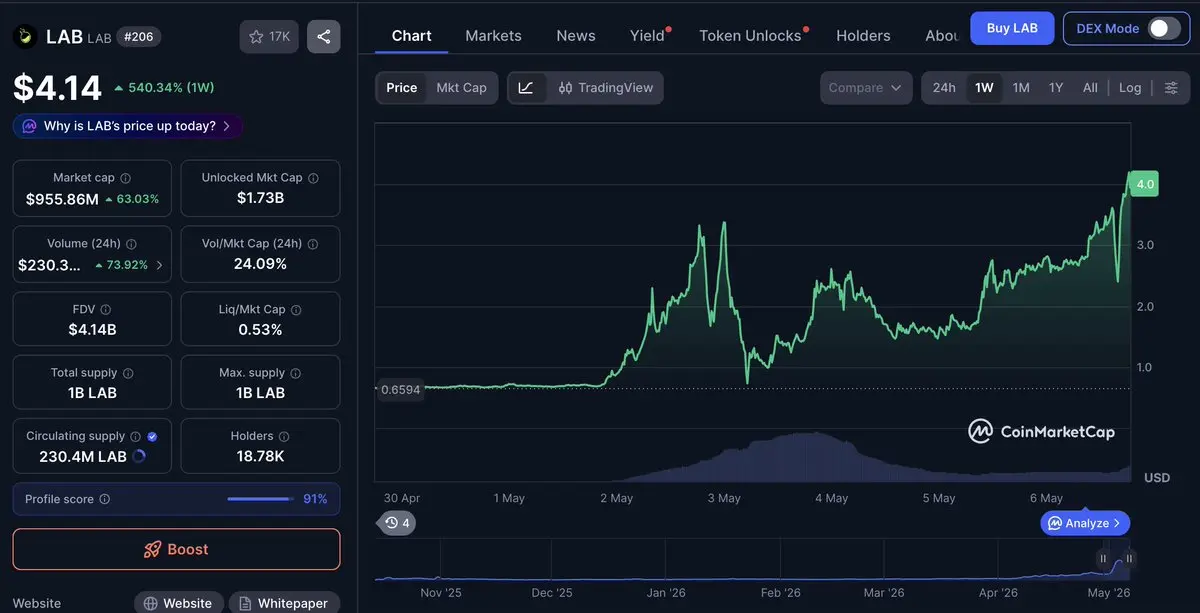Click the 18.78K holders value
The width and height of the screenshot is (1200, 613).
[x=260, y=456]
